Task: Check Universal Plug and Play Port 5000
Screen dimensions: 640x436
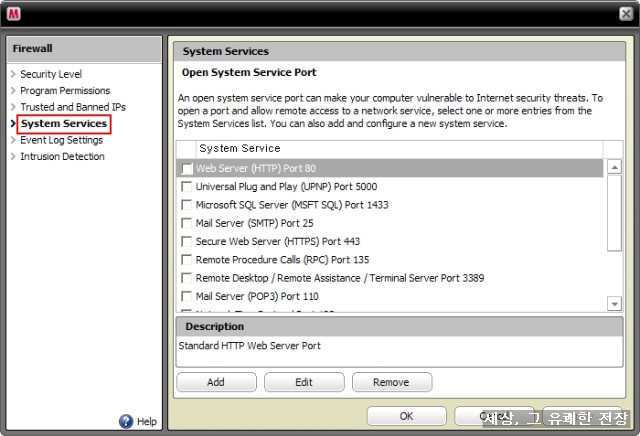Action: pyautogui.click(x=187, y=187)
